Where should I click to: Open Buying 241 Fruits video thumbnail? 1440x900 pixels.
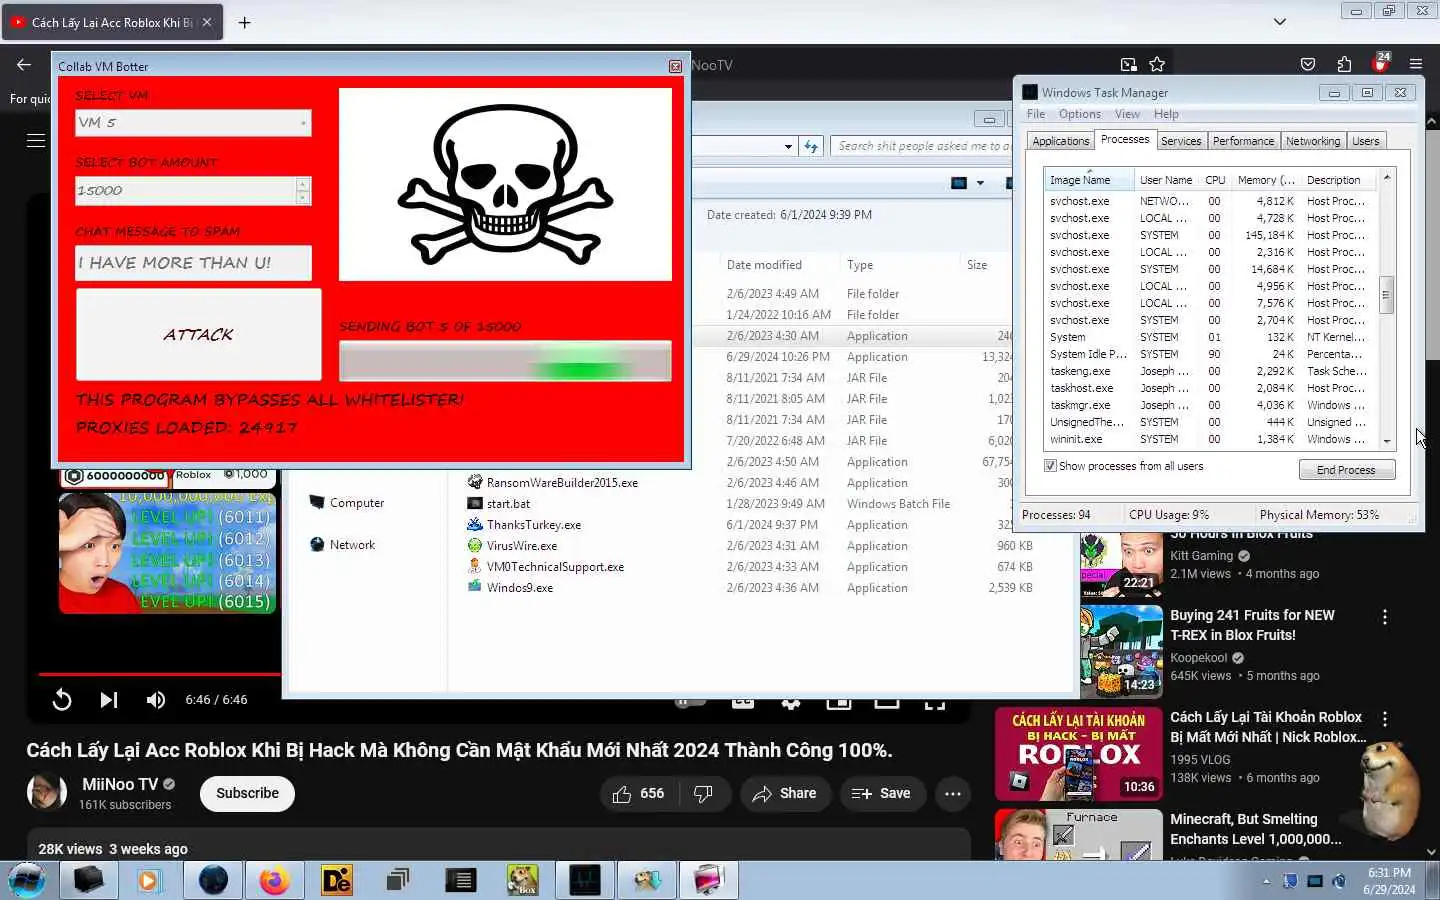point(1121,652)
